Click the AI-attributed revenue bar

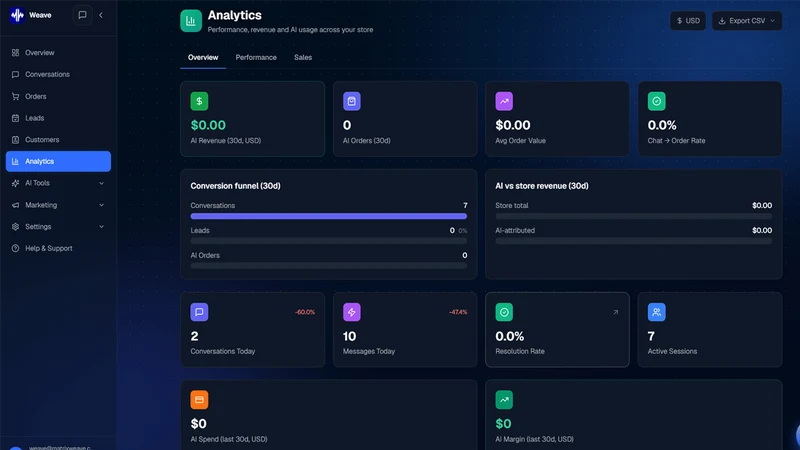pos(633,241)
